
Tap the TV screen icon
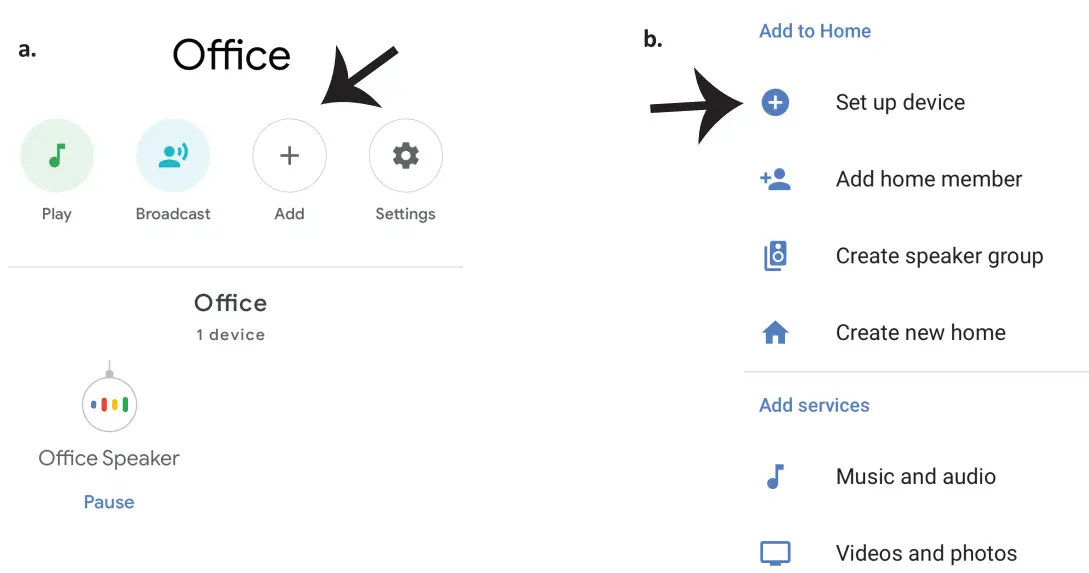pos(775,553)
